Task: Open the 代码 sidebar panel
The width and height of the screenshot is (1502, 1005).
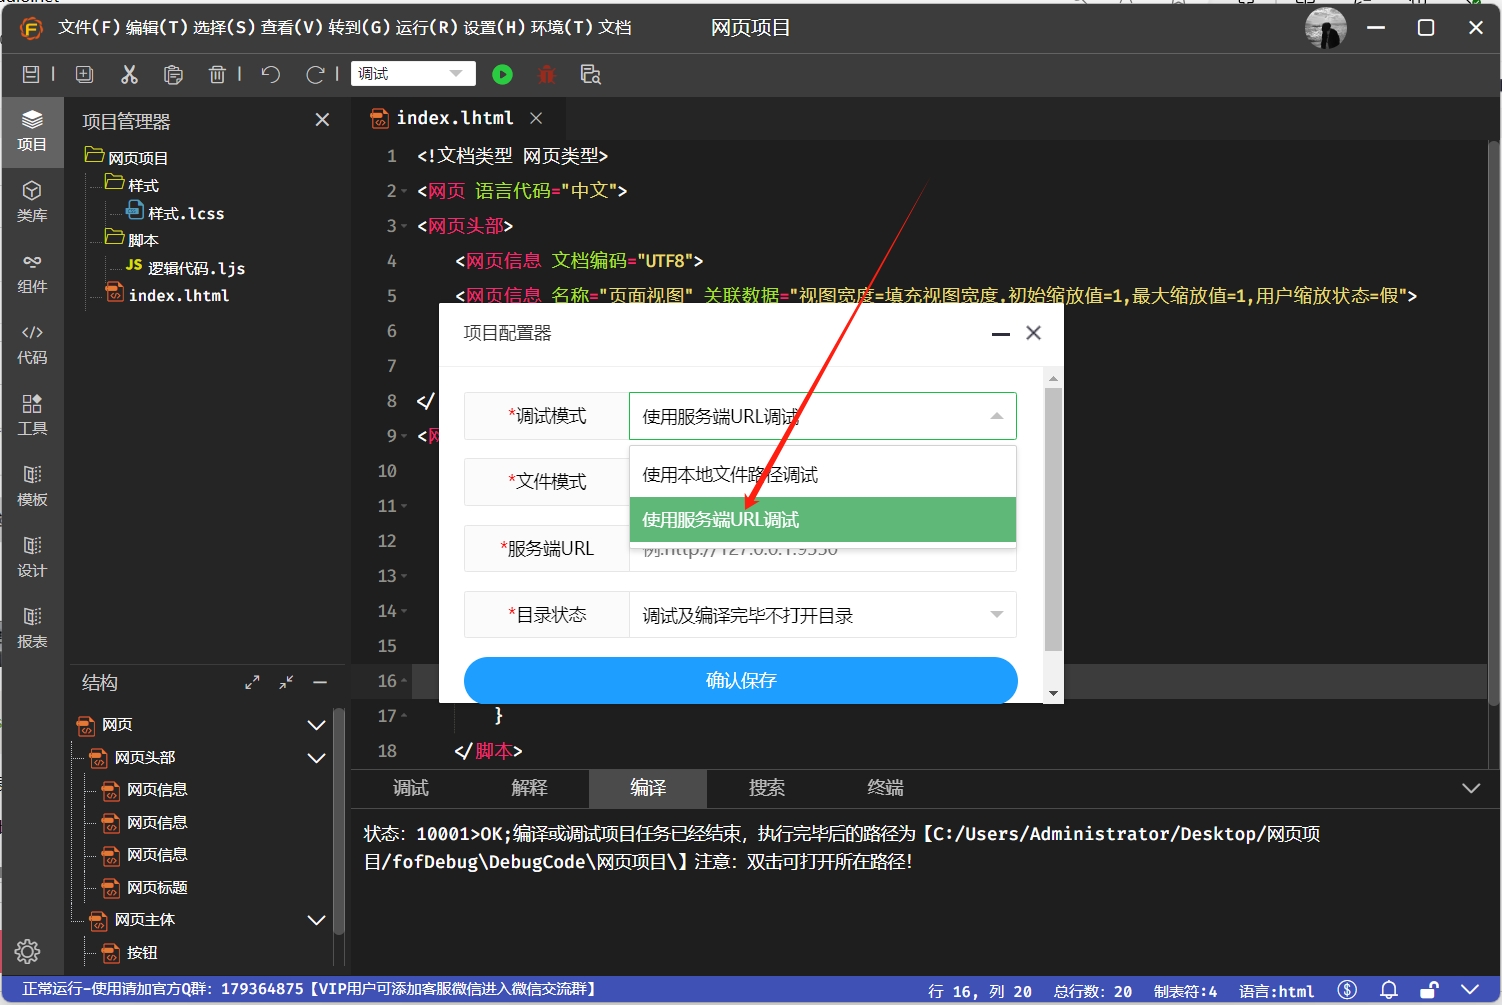Action: click(x=32, y=344)
